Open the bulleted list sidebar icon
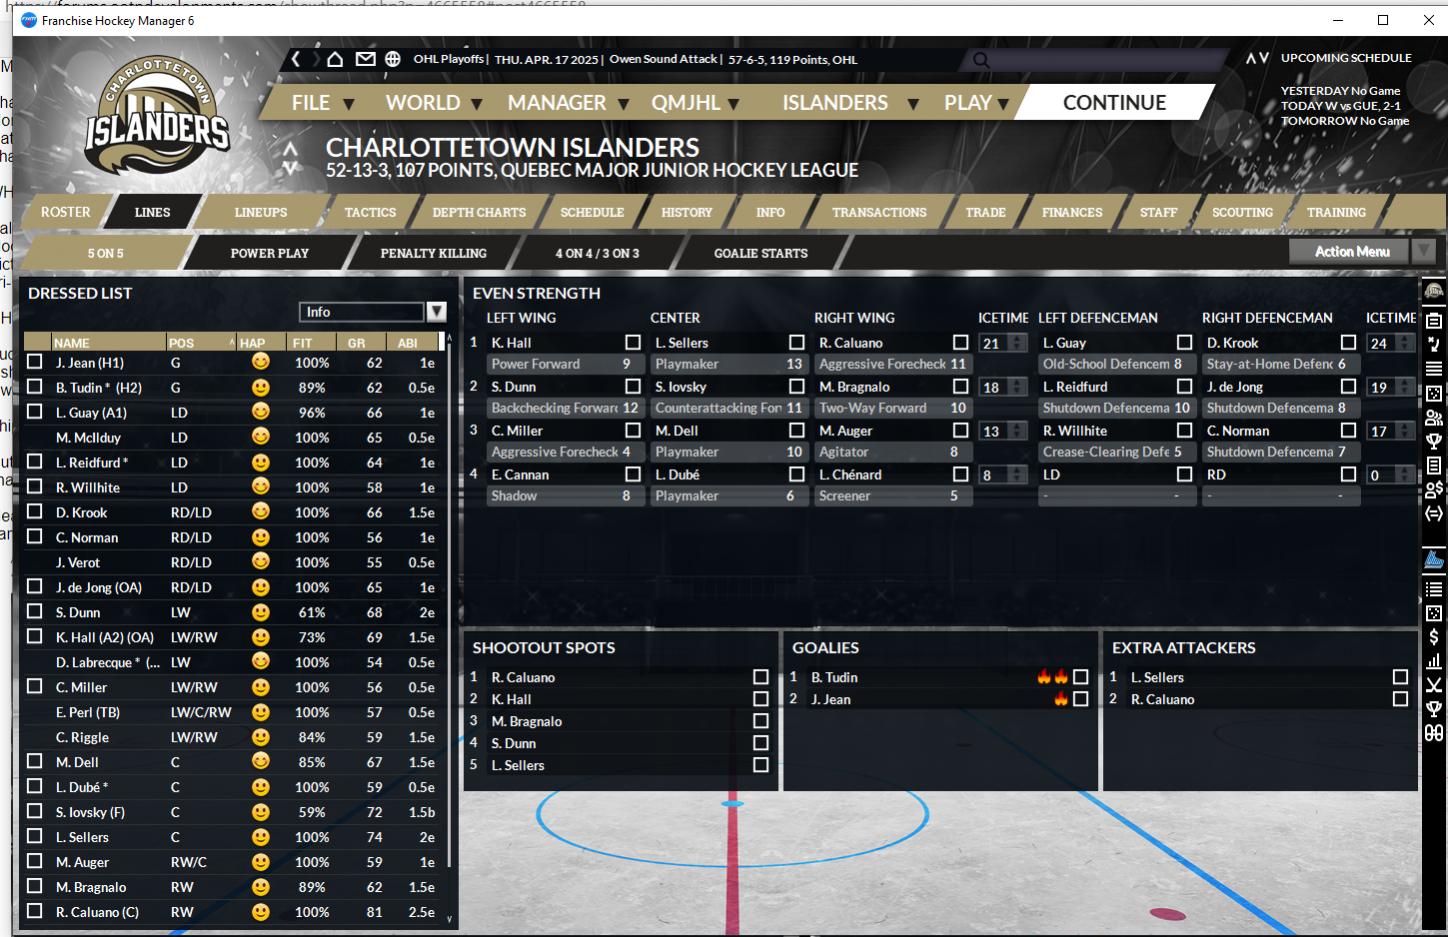The image size is (1448, 937). (1434, 589)
